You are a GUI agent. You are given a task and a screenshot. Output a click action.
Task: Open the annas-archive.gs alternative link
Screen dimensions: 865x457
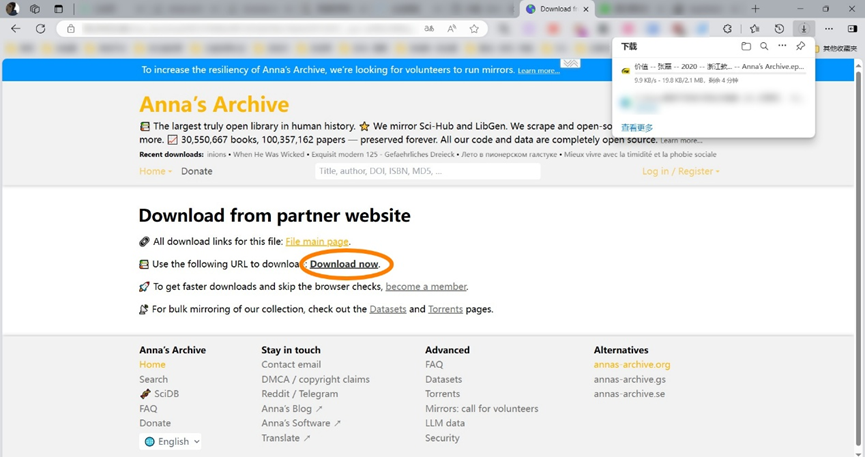[629, 379]
